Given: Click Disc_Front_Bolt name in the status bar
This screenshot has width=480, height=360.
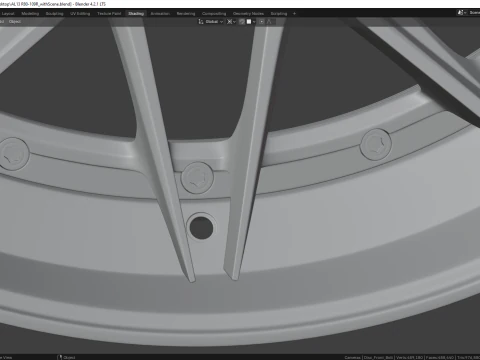Looking at the screenshot, I should coord(378,357).
